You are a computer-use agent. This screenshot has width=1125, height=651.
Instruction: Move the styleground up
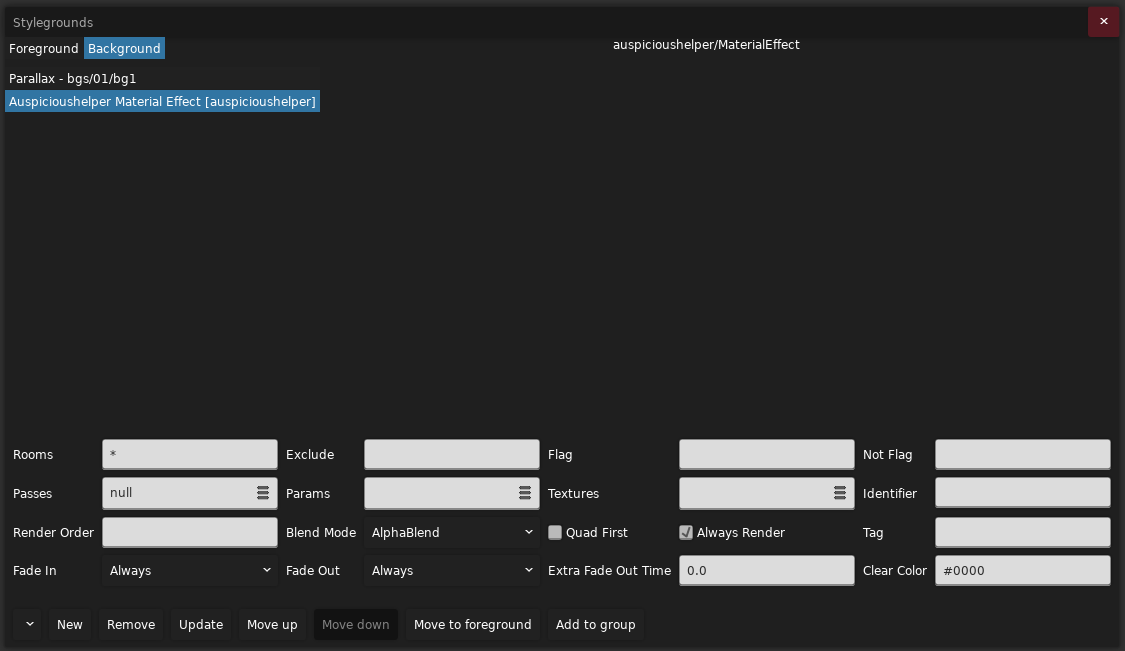coord(272,624)
